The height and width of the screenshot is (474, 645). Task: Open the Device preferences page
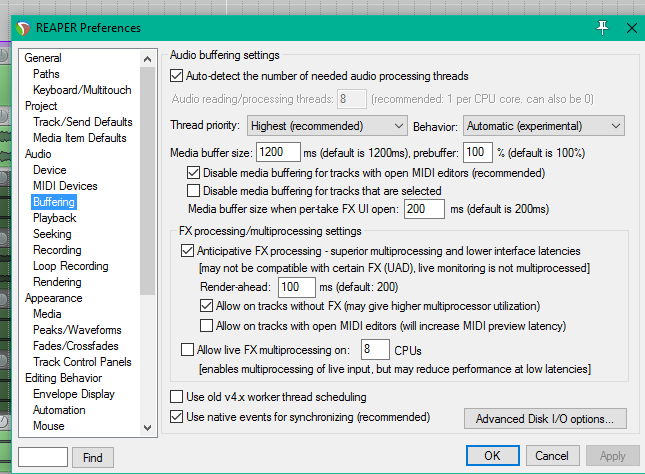[50, 170]
